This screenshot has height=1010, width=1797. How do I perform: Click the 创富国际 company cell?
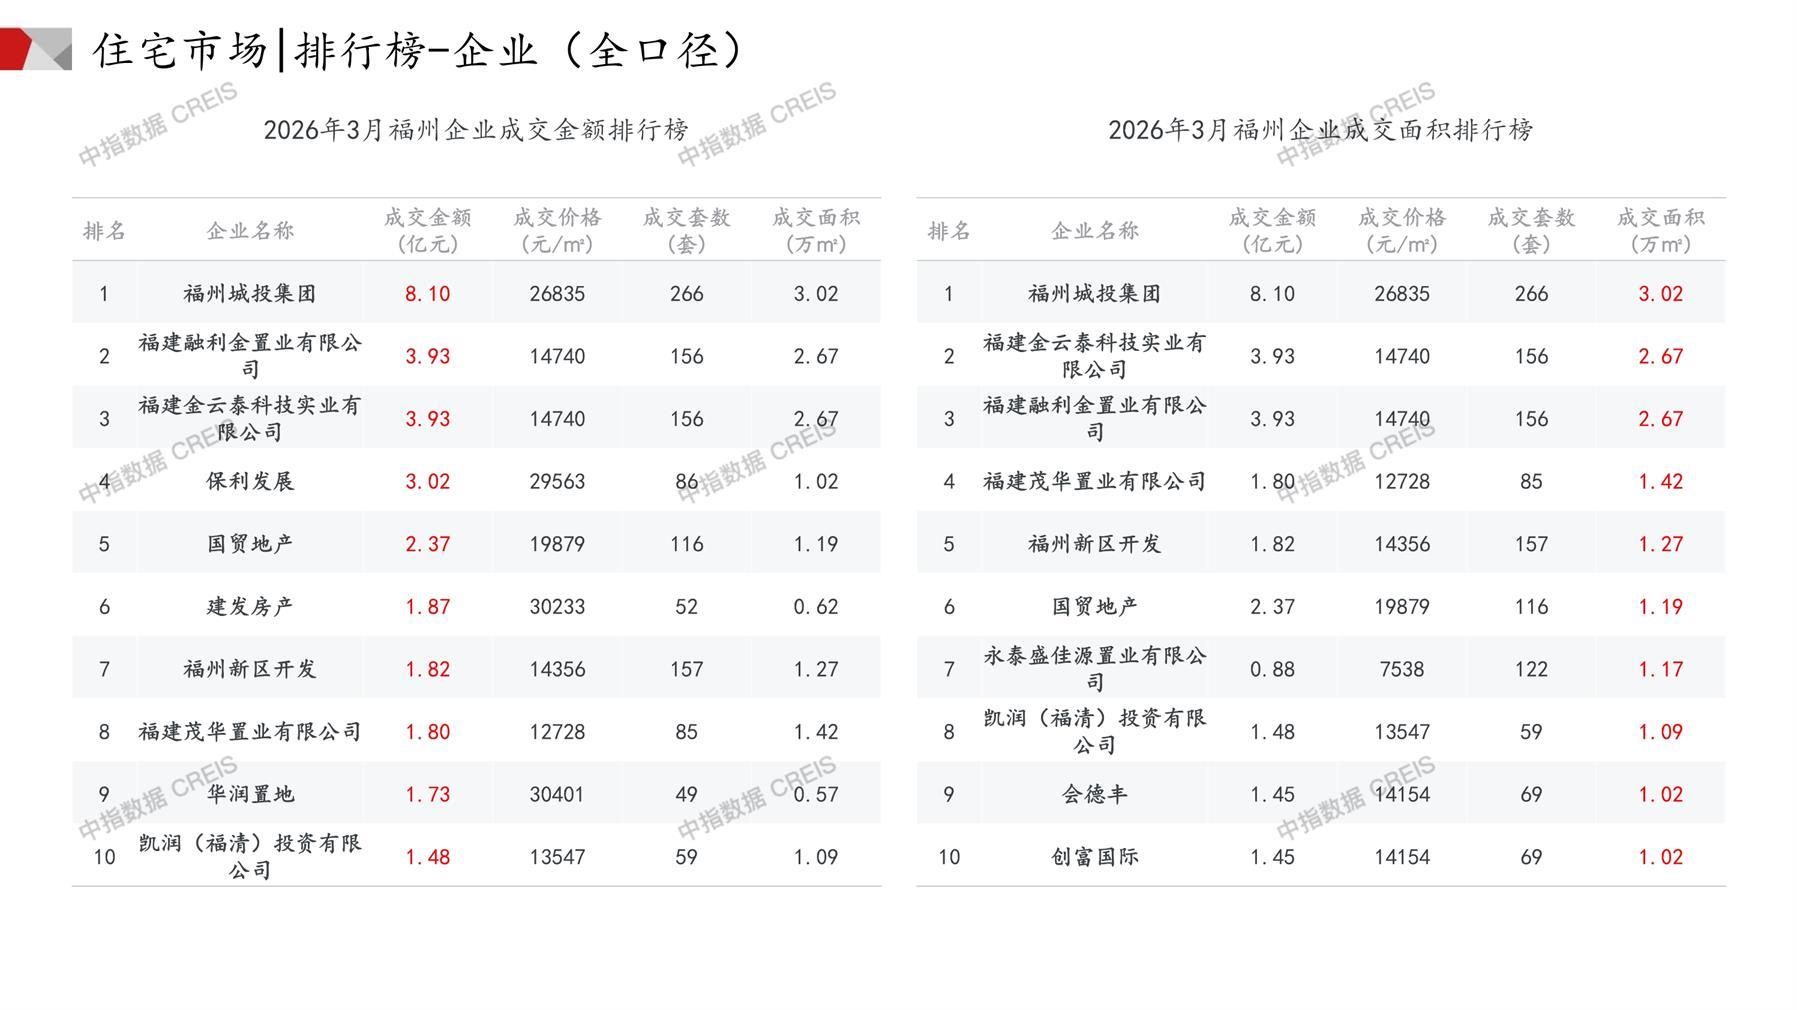(x=1094, y=857)
